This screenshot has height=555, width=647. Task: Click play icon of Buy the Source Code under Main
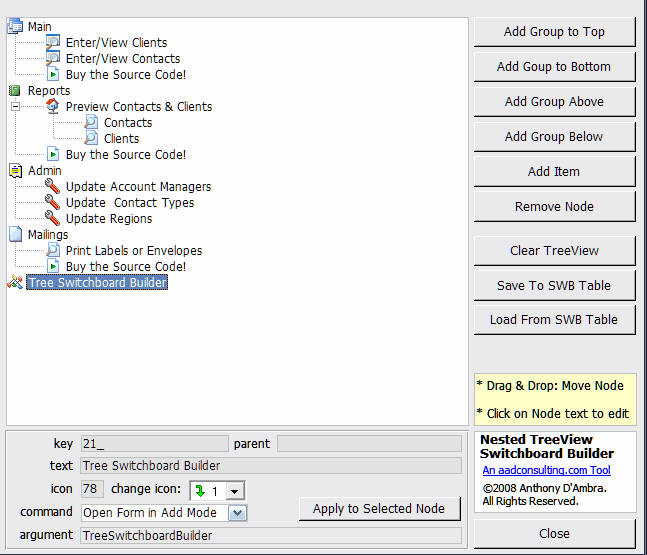[x=53, y=74]
